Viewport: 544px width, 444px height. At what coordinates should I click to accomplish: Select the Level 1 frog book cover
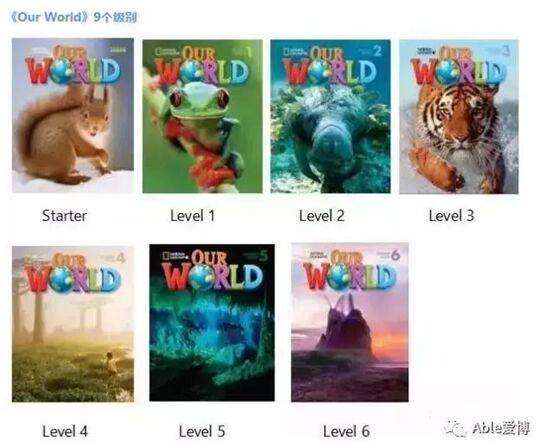point(203,116)
